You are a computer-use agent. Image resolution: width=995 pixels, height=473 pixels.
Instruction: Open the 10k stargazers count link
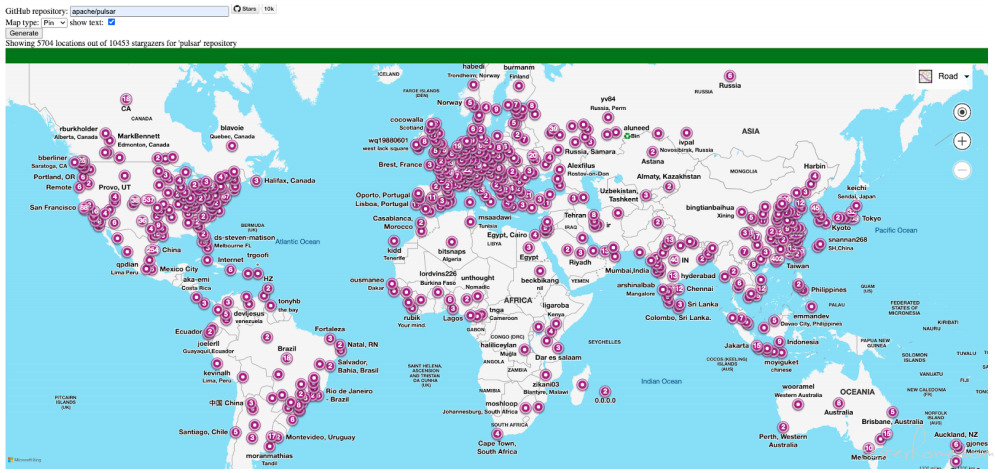click(269, 9)
